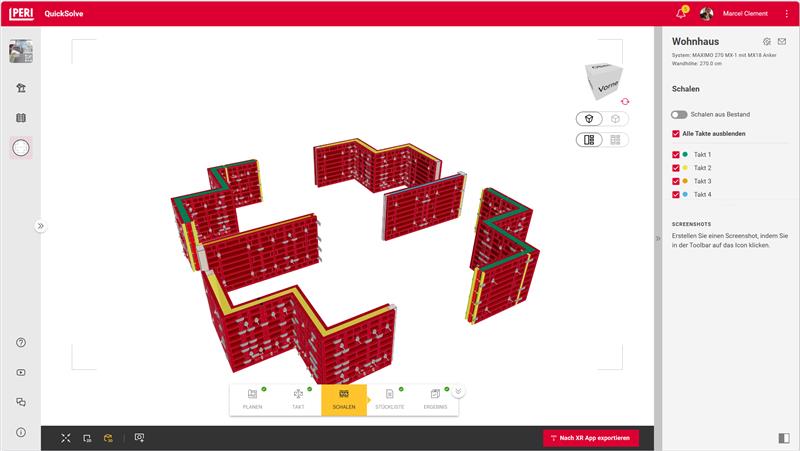800x451 pixels.
Task: Uncheck the Takt 1 checkbox
Action: point(677,155)
